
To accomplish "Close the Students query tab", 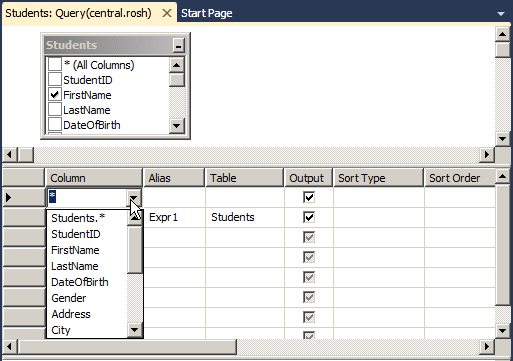I will pos(167,13).
